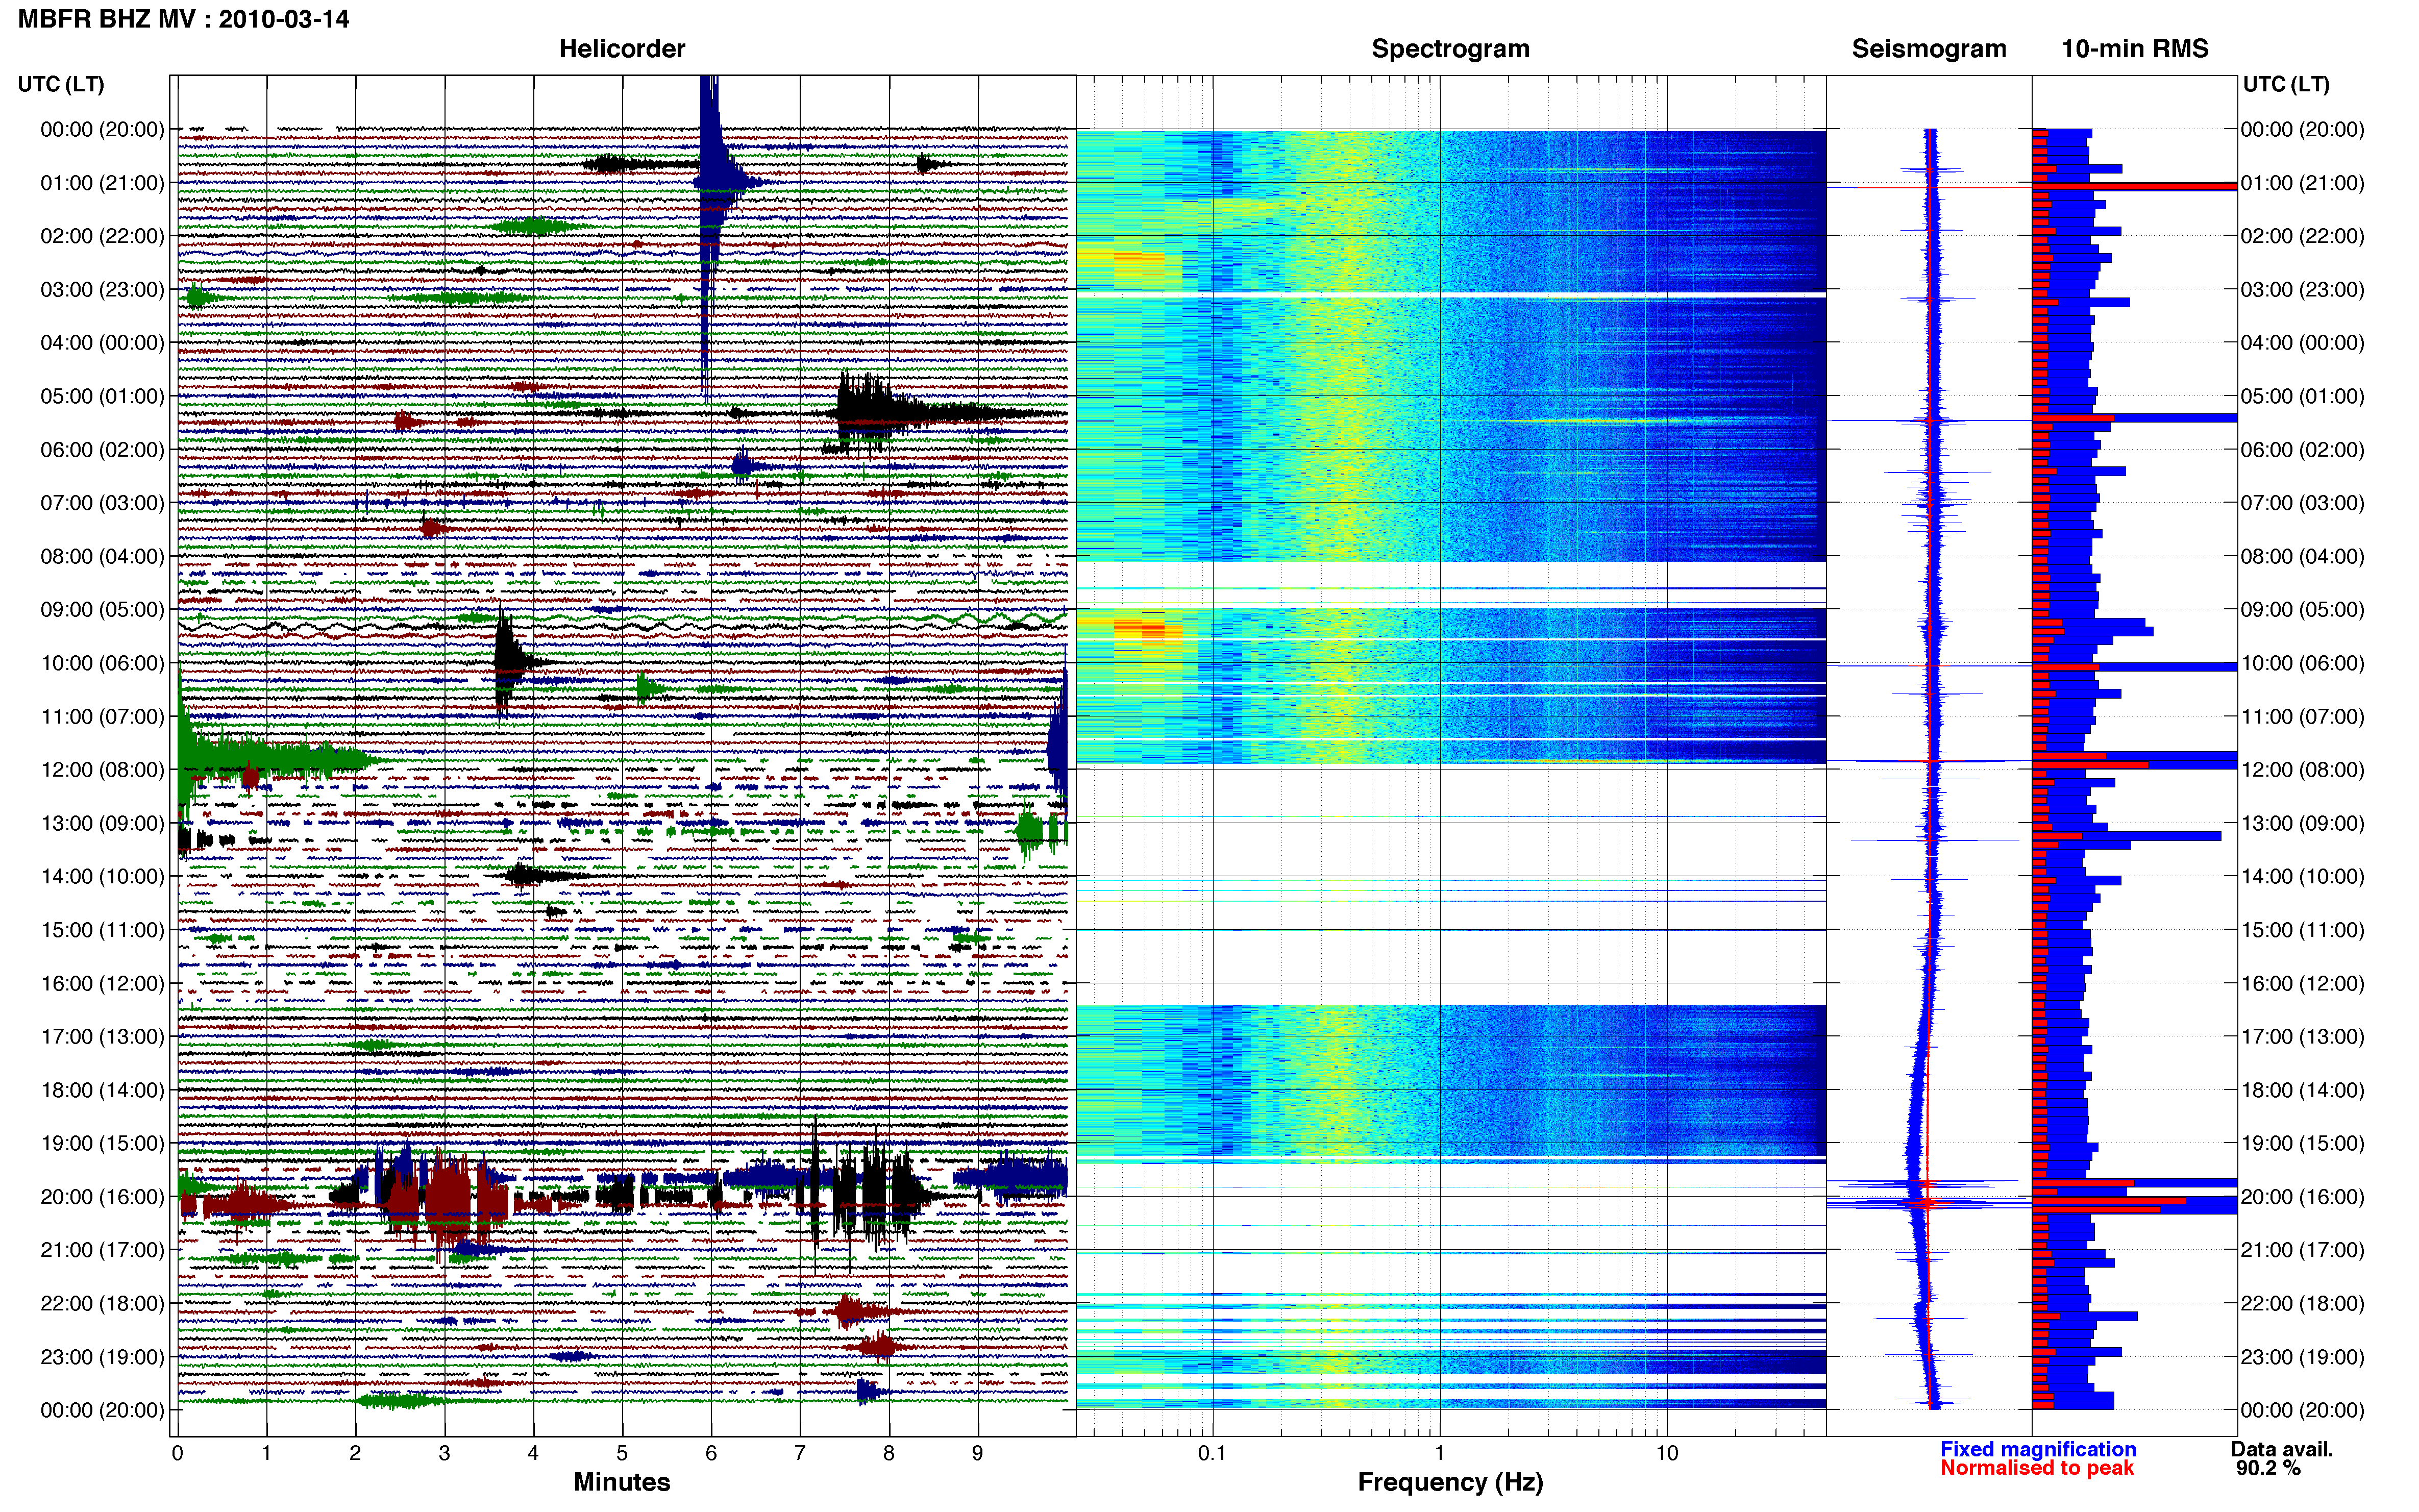Click left time label 12:00 (08:00)
This screenshot has height=1512, width=2419.
[103, 770]
